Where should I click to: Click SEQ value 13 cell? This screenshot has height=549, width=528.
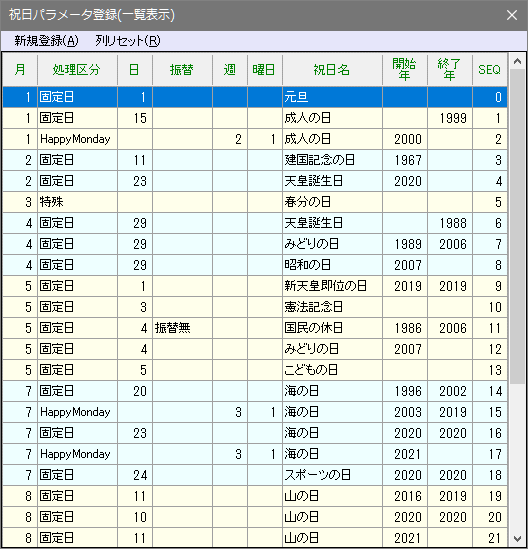(489, 370)
